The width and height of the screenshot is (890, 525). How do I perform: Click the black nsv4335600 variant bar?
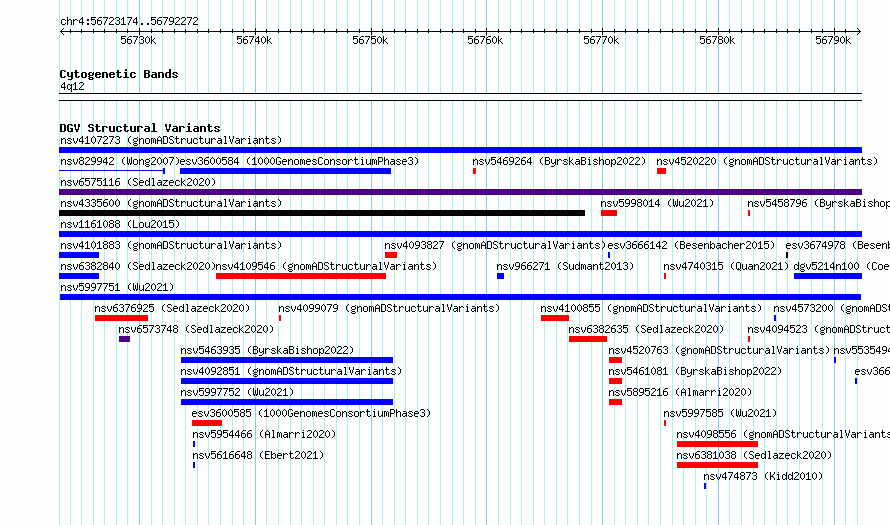pyautogui.click(x=322, y=213)
